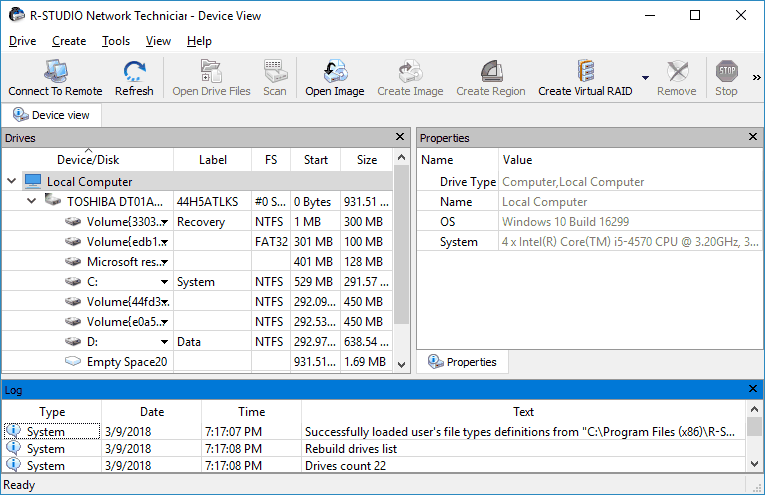Click the Stop toolbar icon
Viewport: 765px width, 495px height.
tap(726, 71)
